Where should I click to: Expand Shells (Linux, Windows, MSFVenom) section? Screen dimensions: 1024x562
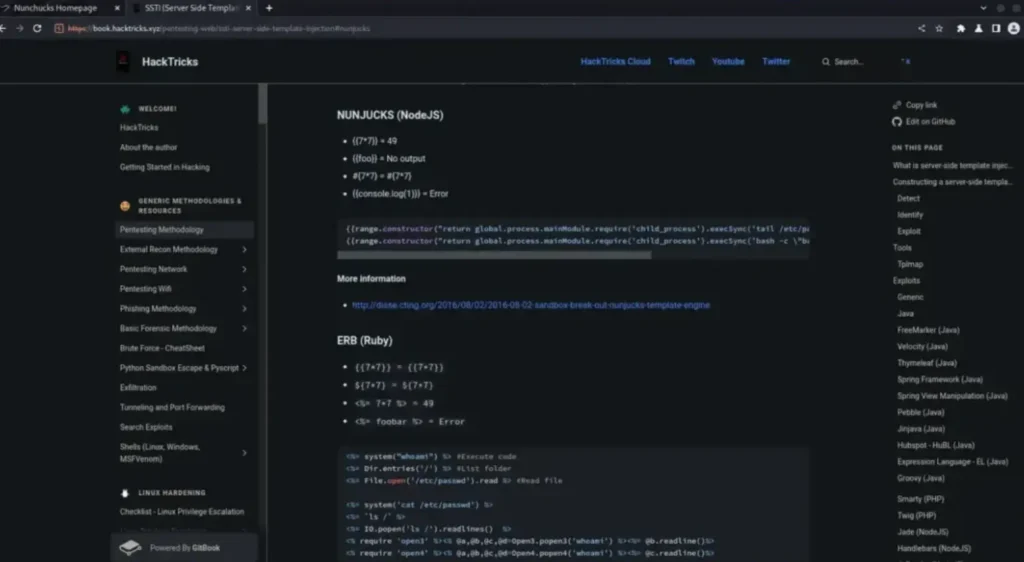tap(245, 453)
